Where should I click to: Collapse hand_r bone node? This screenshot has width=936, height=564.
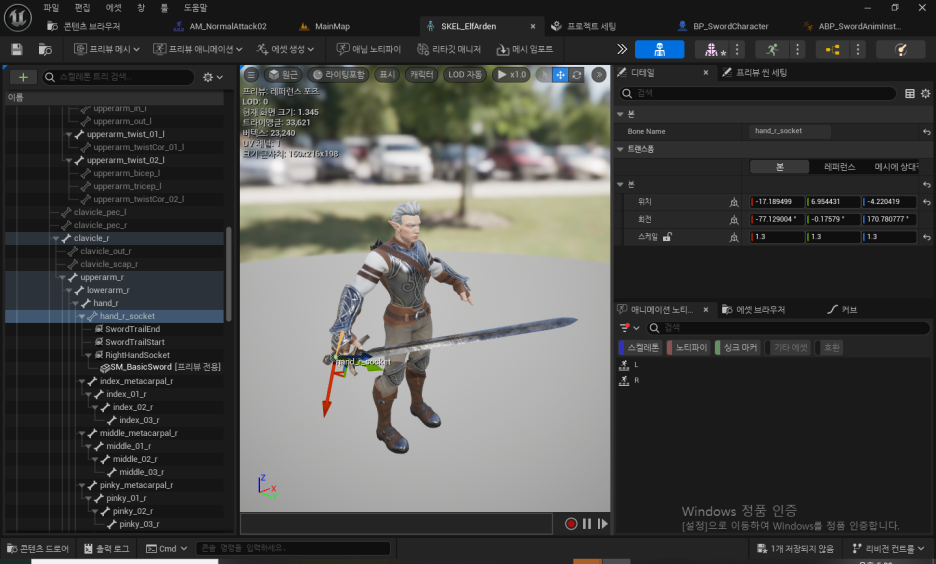click(x=75, y=304)
